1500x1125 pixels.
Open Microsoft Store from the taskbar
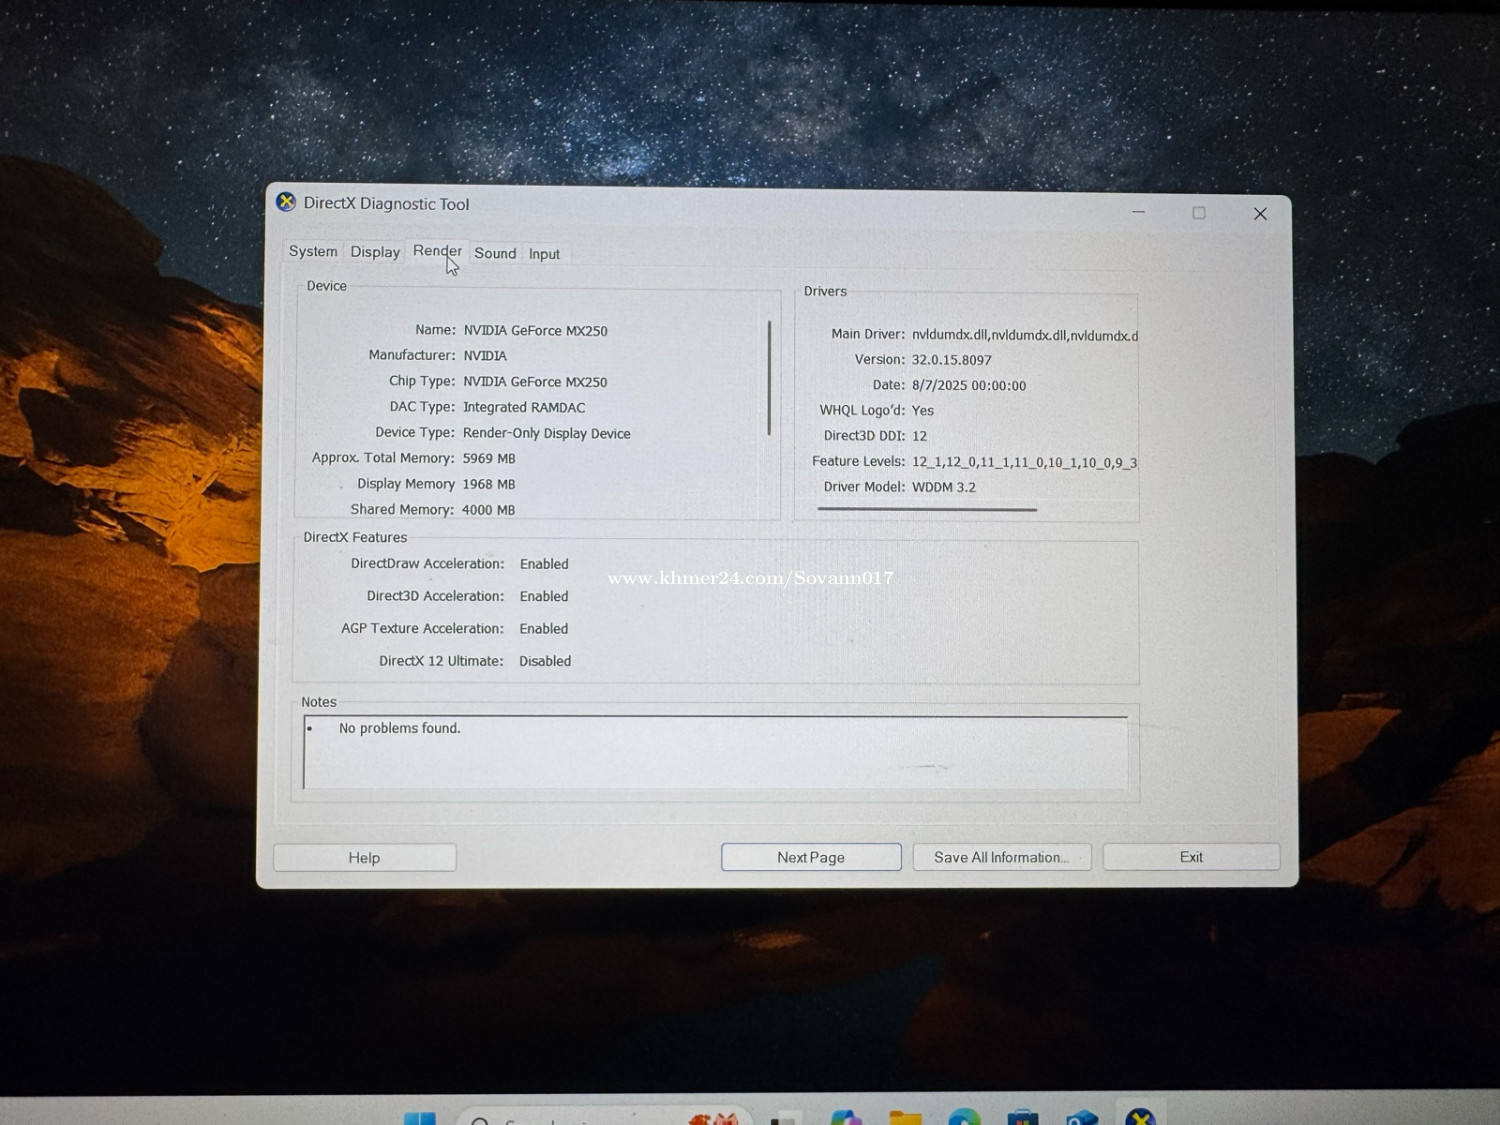(x=1022, y=1118)
